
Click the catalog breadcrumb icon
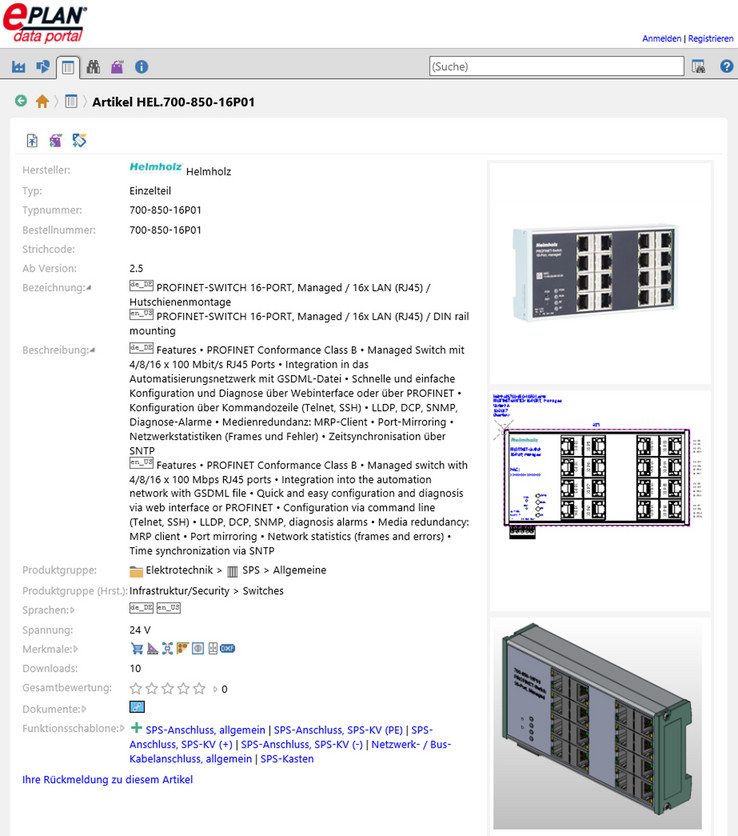point(71,101)
